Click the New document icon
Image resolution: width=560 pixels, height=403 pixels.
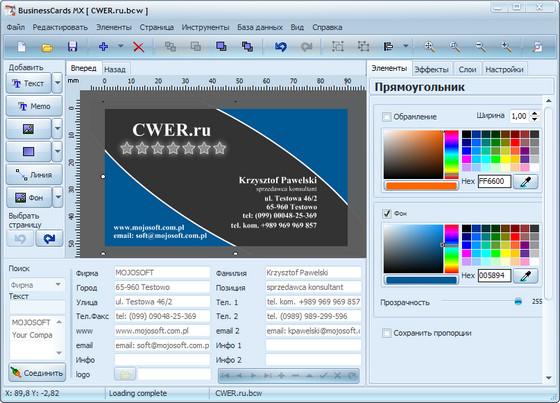22,47
